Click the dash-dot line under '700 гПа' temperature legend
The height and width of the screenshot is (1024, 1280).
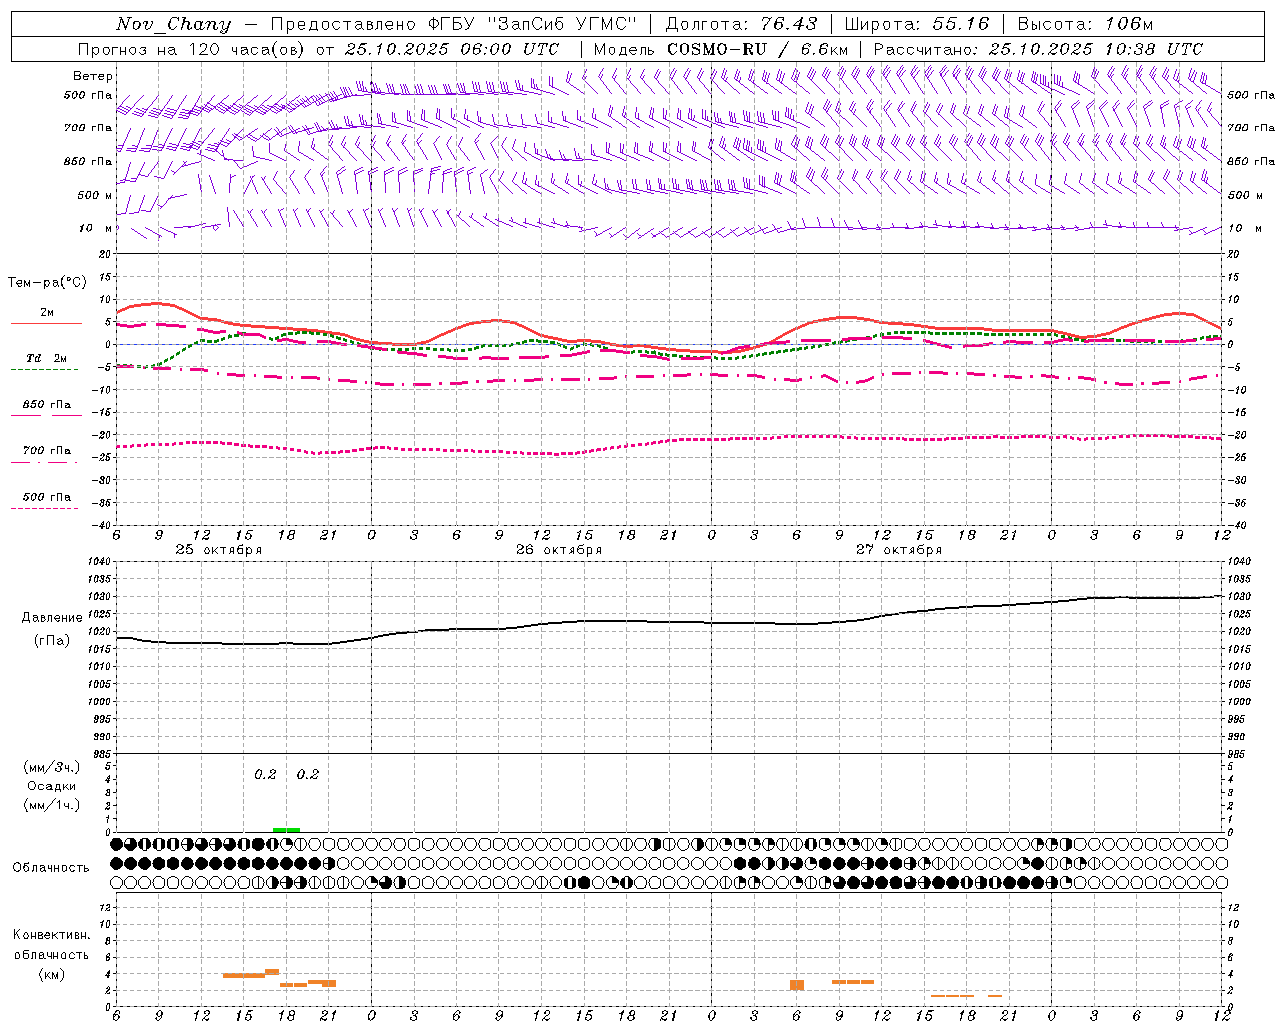tap(44, 462)
